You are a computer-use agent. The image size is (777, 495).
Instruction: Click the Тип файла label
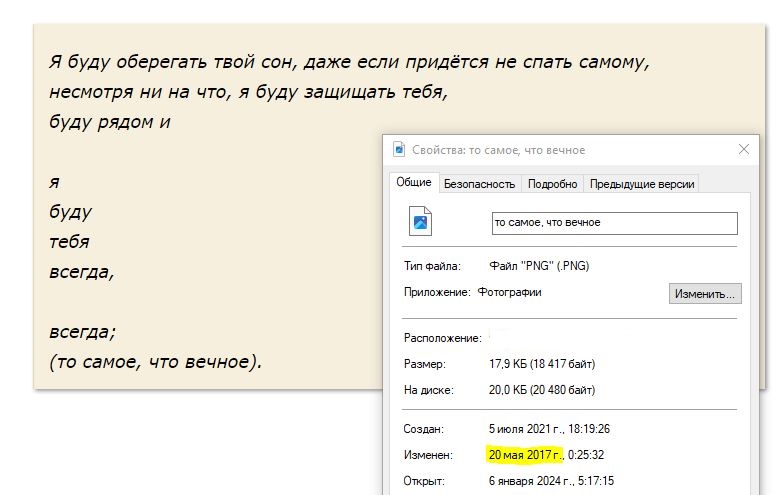(432, 266)
